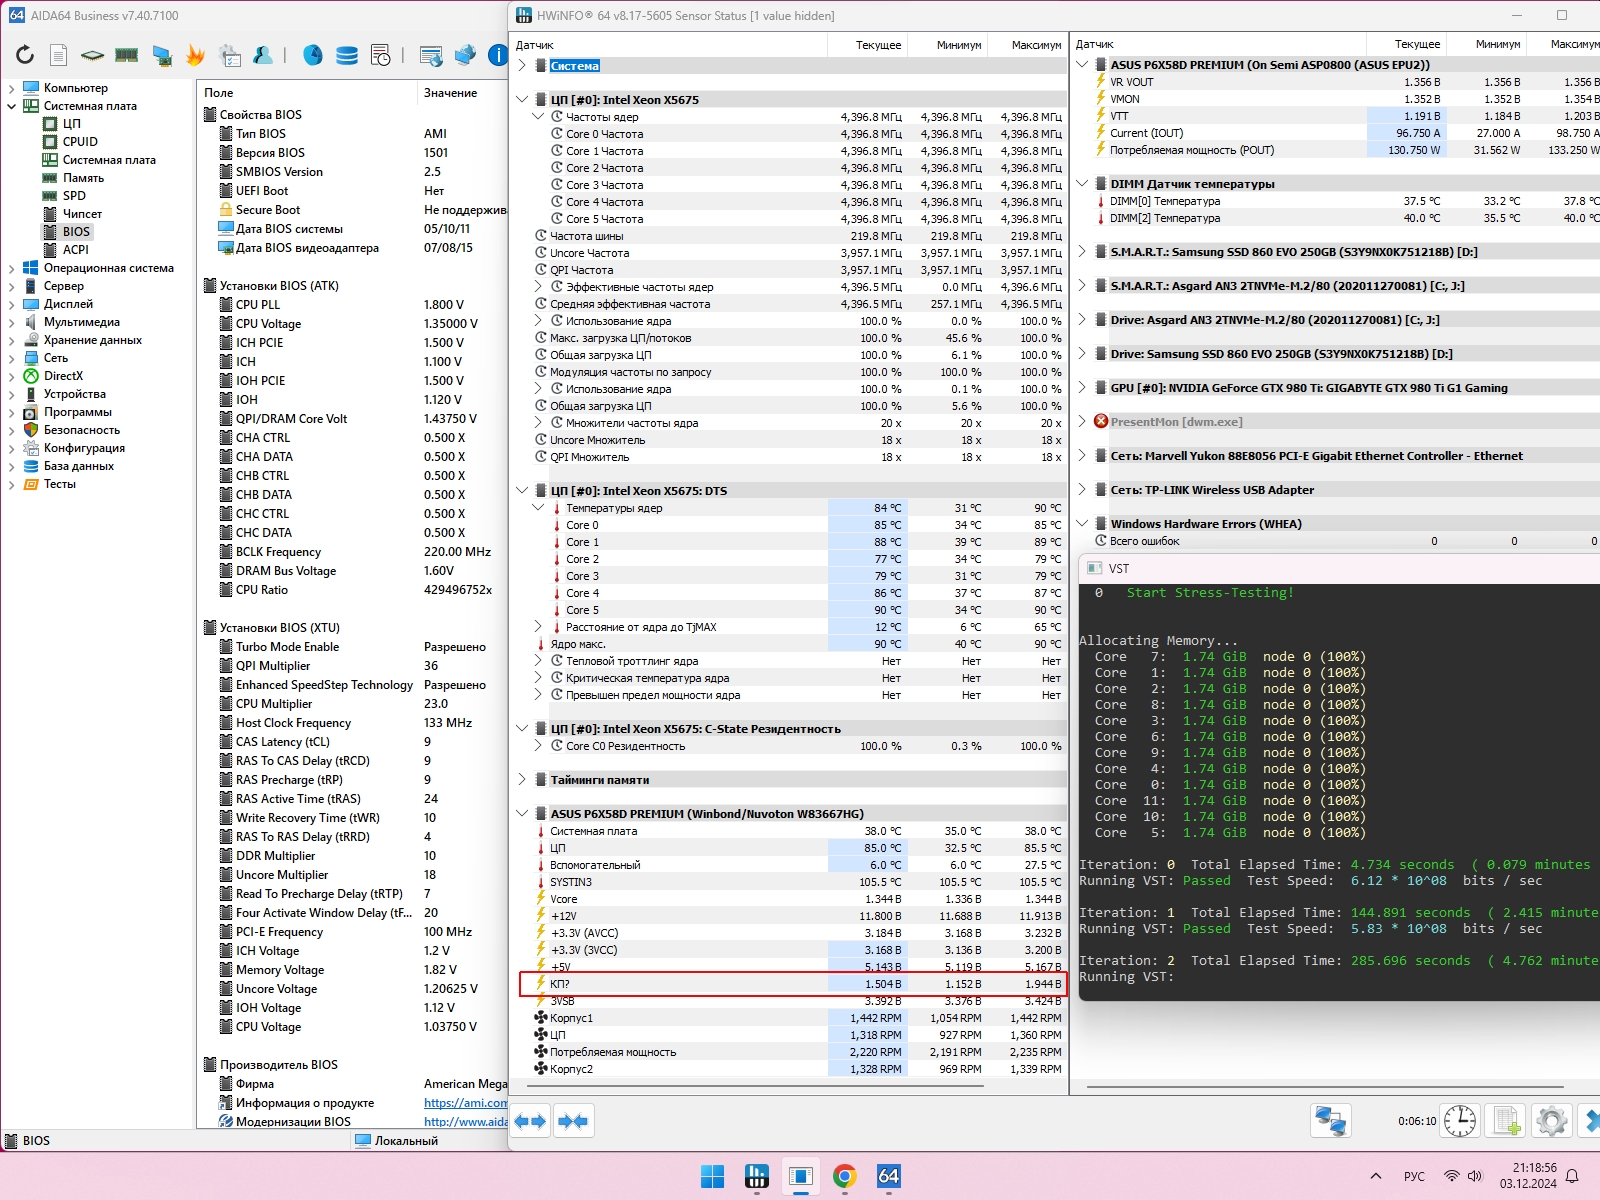Screen dimensions: 1600x1200
Task: Select the Тесты item in AIDA64 tree
Action: point(59,484)
